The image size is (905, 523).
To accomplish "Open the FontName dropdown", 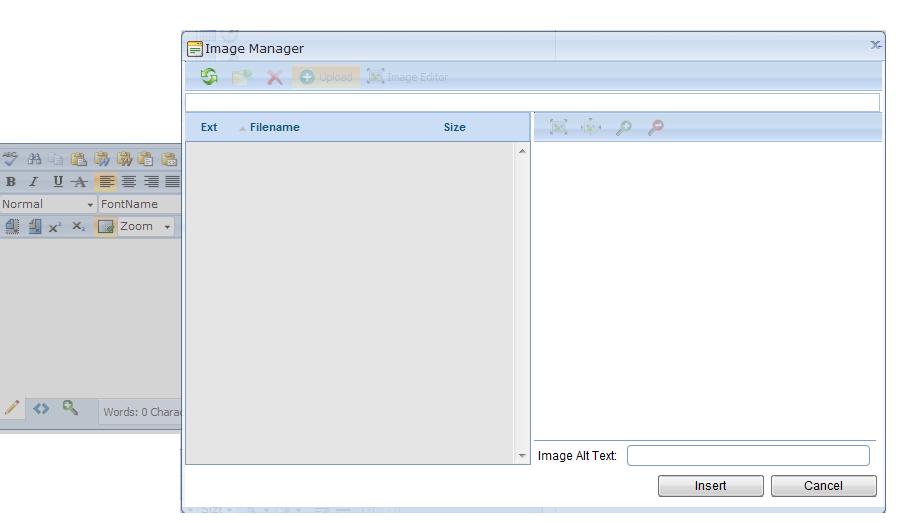I will coord(140,204).
